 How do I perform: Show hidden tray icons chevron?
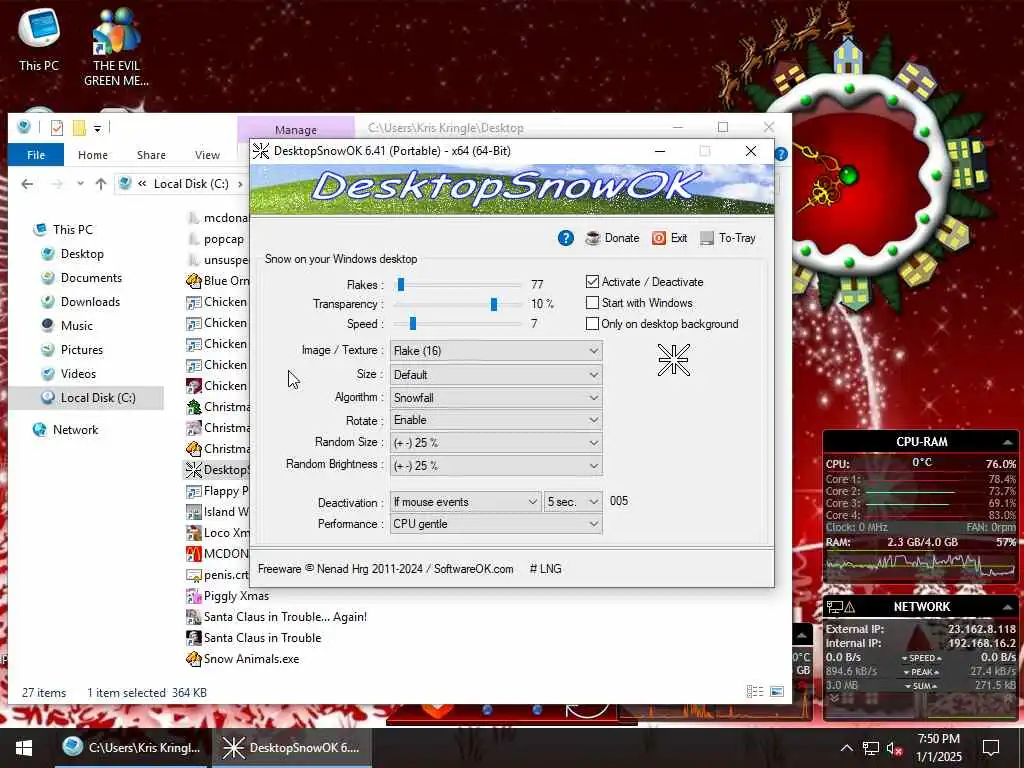[846, 748]
